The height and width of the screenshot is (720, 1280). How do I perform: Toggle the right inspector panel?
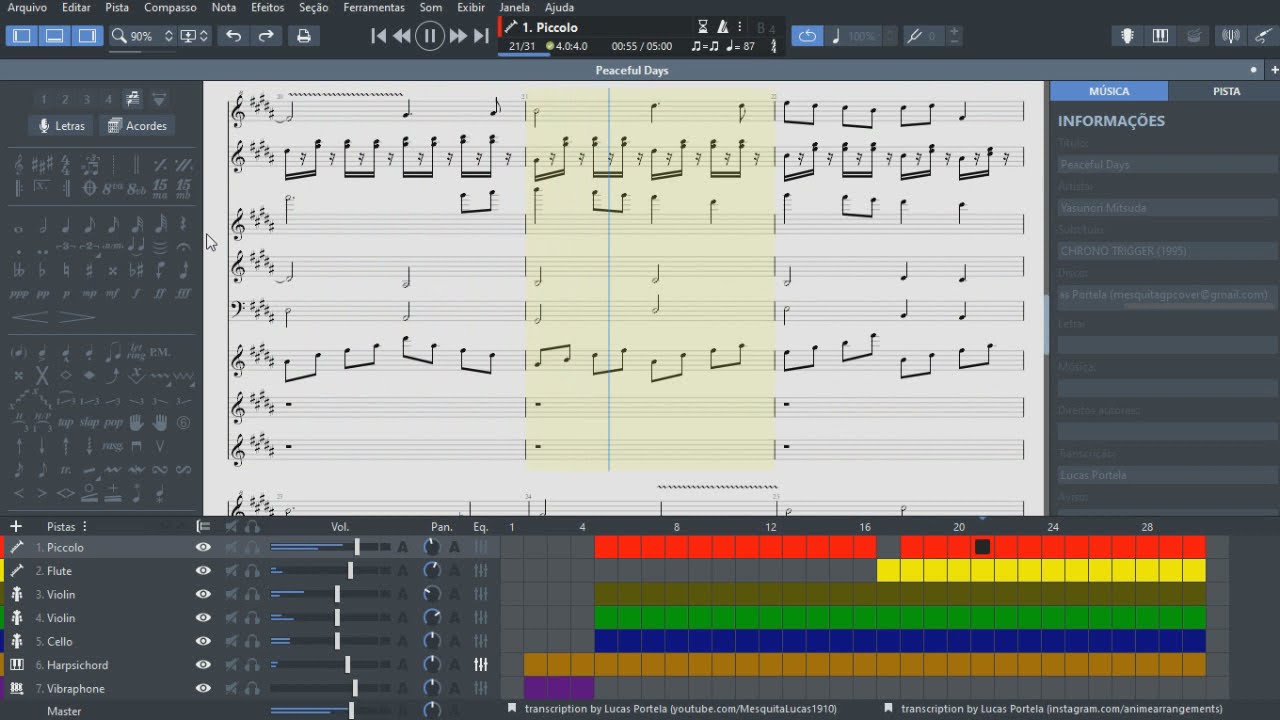(88, 36)
